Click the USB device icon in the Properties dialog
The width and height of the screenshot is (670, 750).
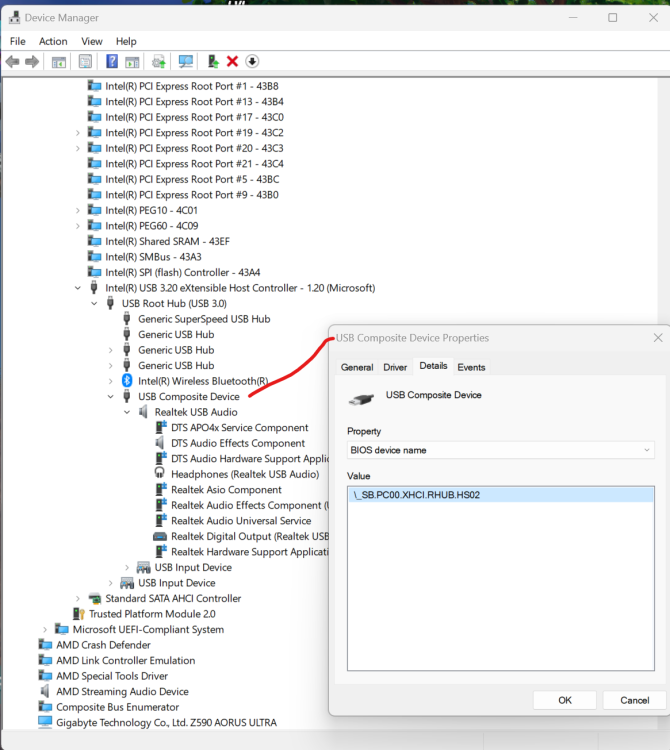(x=361, y=399)
